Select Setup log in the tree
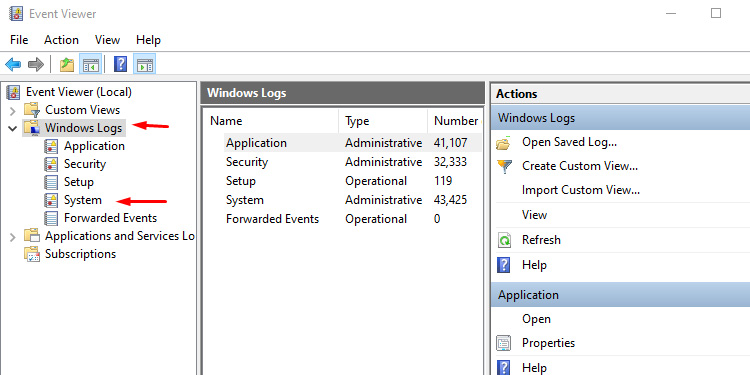Viewport: 750px width, 375px height. tap(79, 182)
